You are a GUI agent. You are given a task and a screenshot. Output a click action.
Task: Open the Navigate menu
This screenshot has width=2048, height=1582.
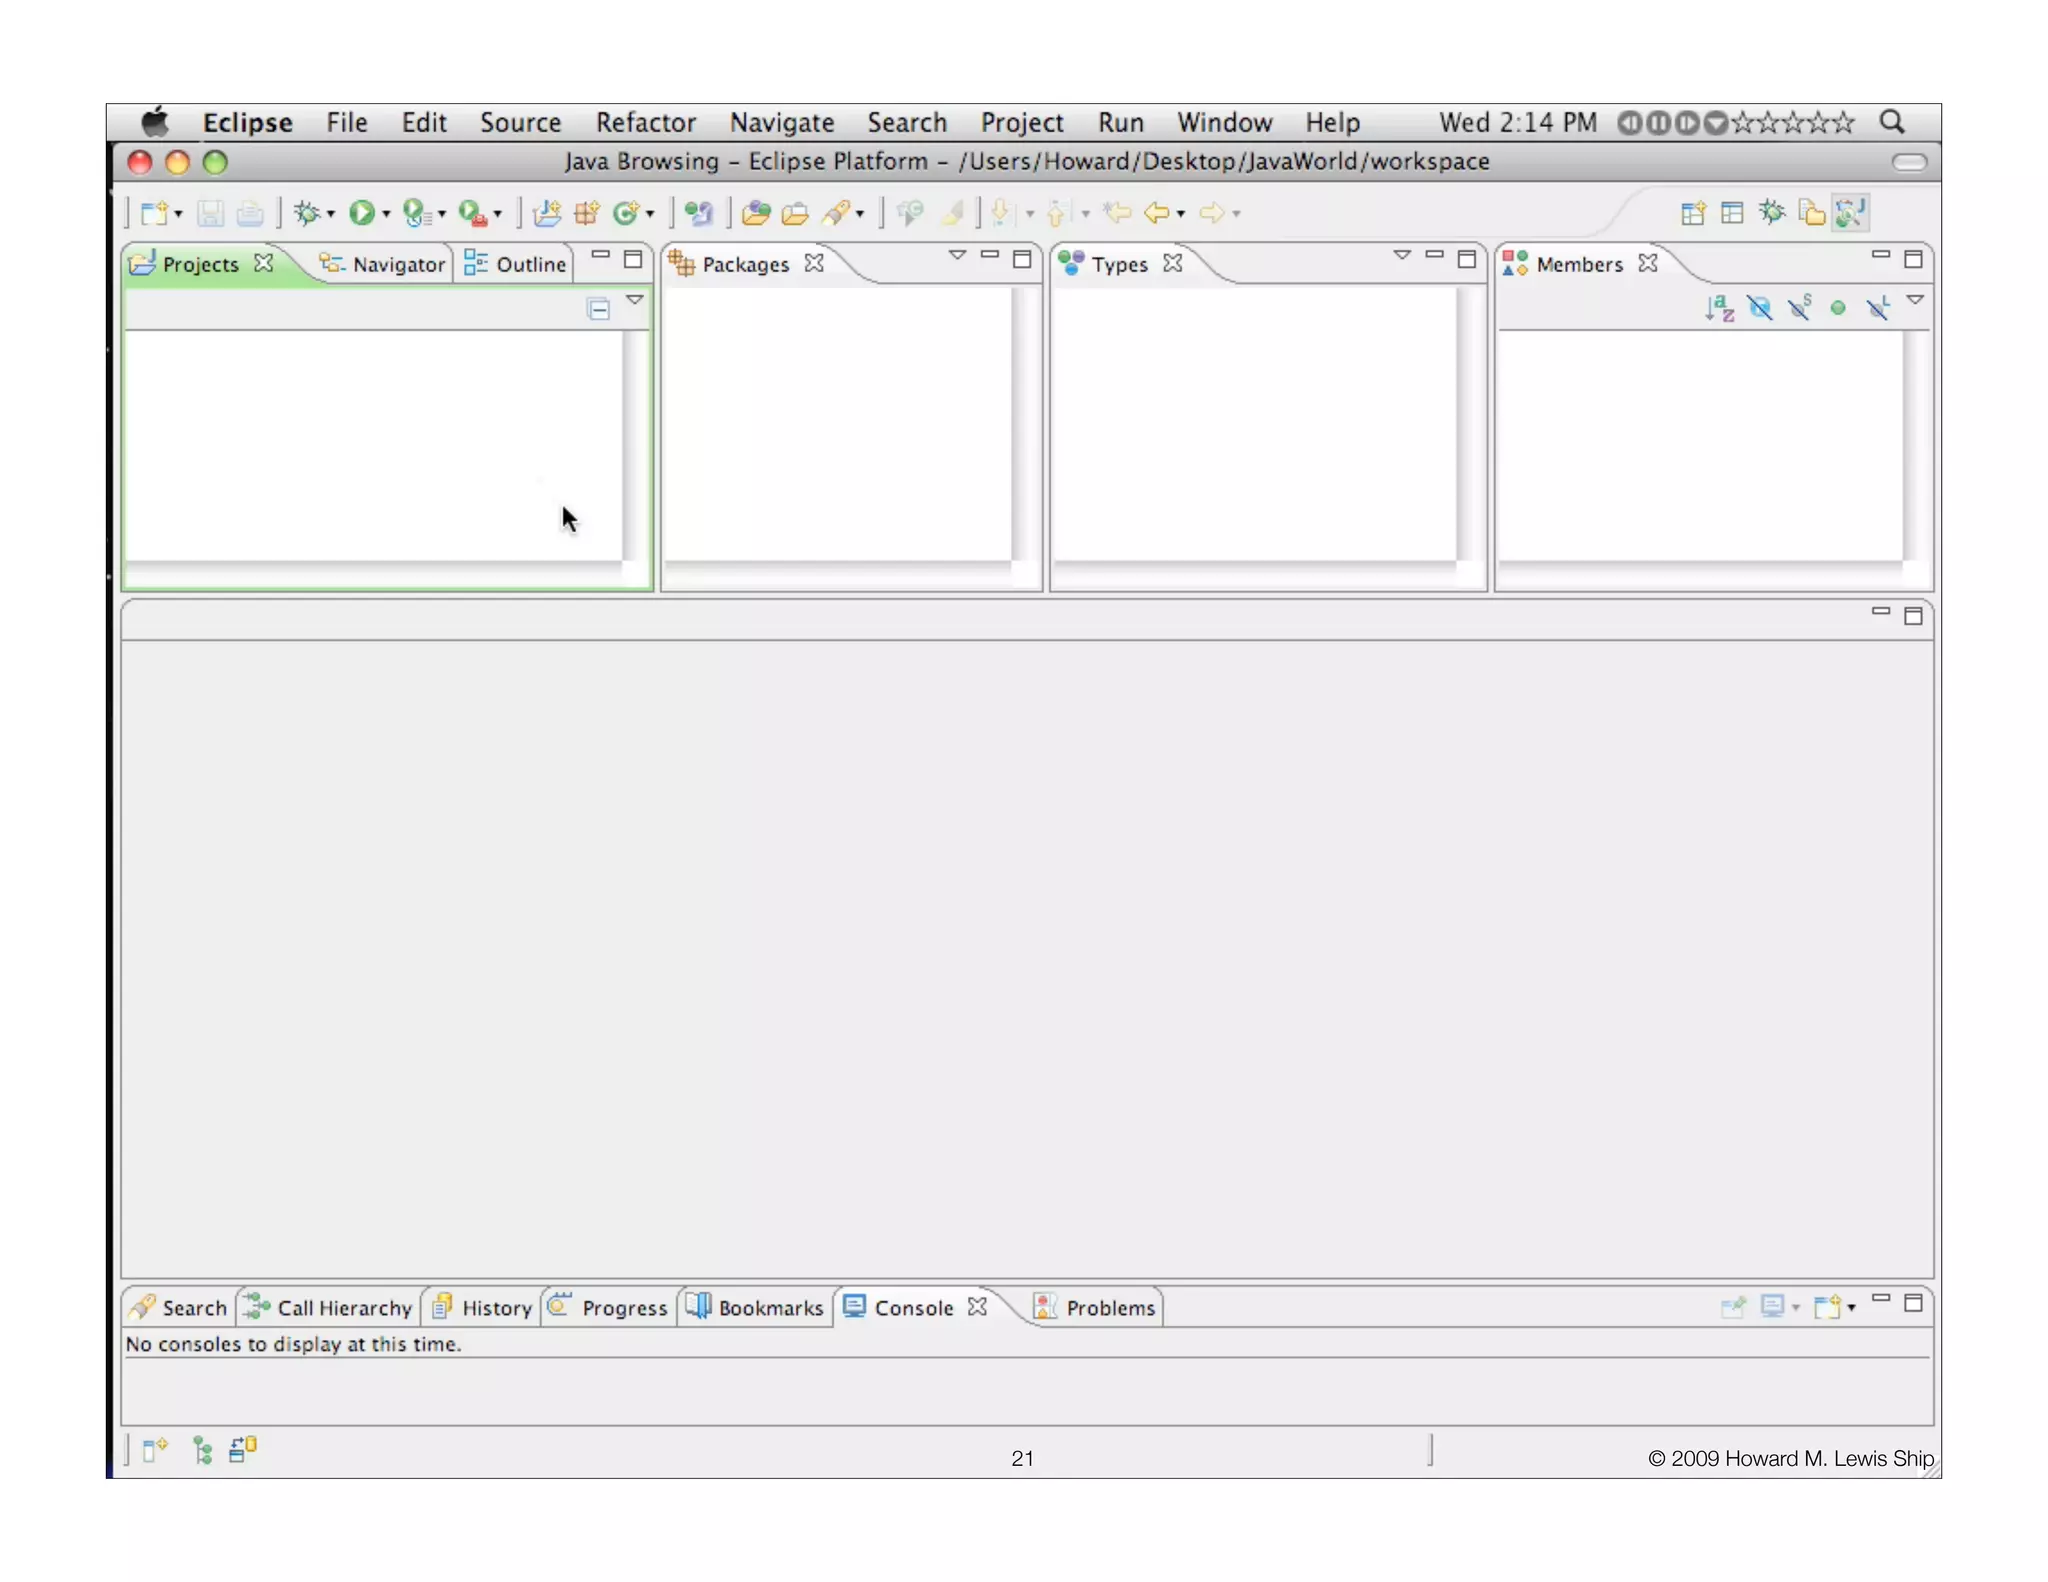781,123
